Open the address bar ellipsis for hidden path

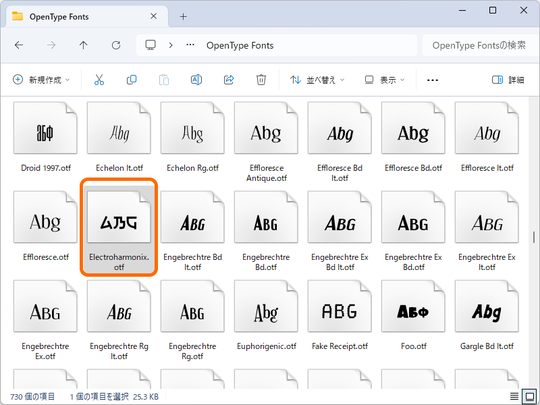[x=190, y=45]
